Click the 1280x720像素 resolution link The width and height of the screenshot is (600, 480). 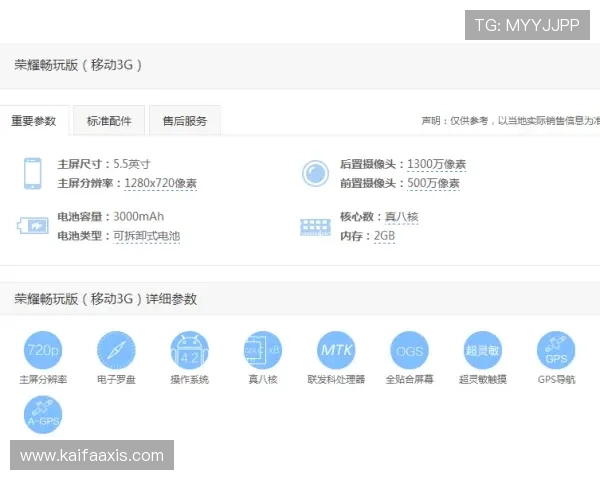[x=160, y=183]
